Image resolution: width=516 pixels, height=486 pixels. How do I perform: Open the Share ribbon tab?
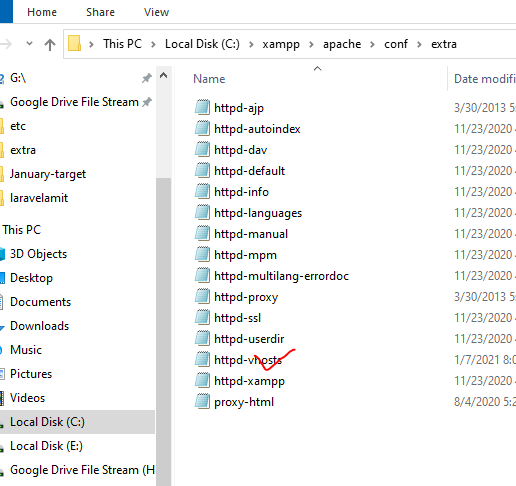tap(100, 12)
